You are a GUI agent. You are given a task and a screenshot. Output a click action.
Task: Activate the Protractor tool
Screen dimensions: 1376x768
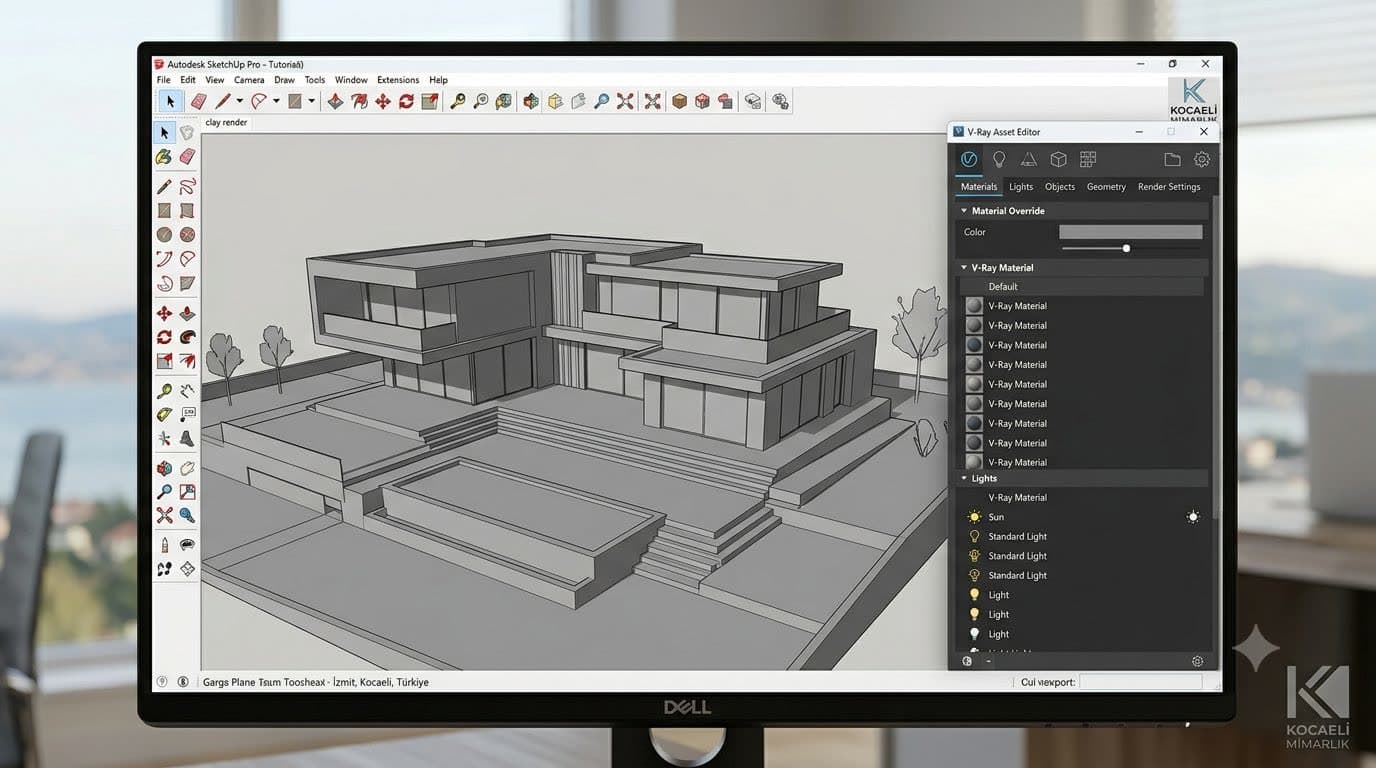[164, 414]
